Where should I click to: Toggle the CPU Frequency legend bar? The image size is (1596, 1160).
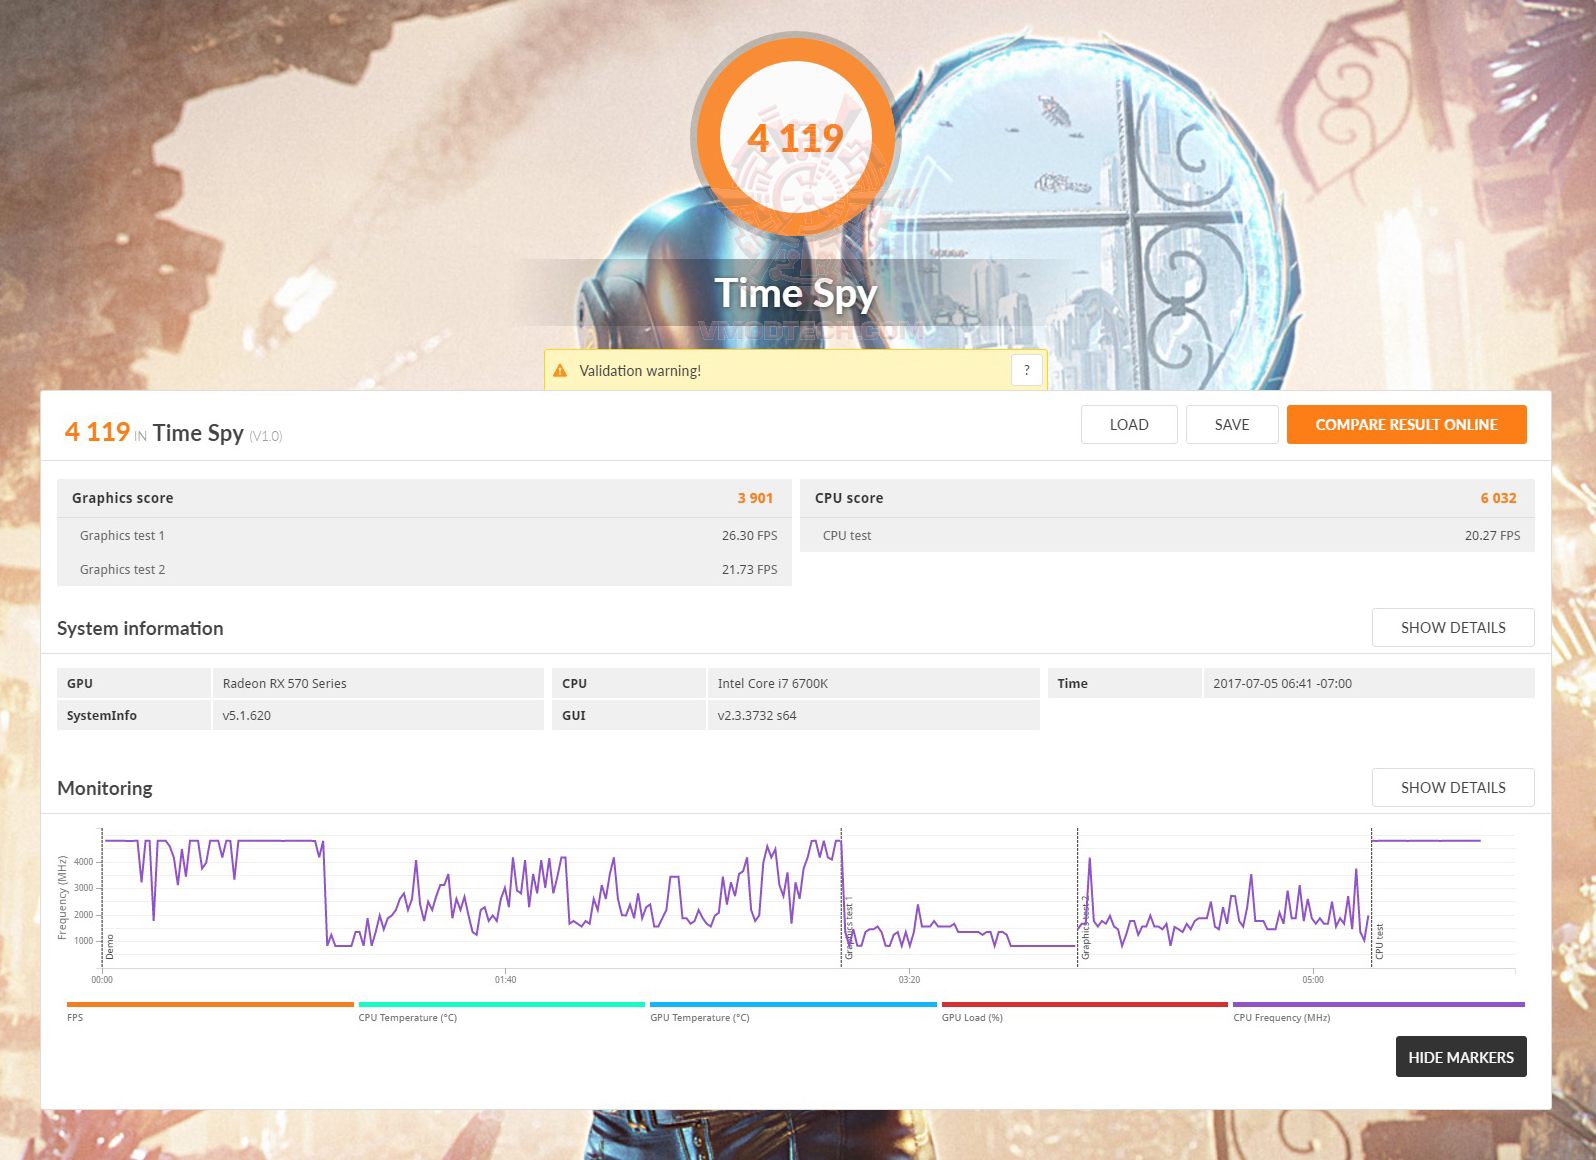tap(1379, 1005)
